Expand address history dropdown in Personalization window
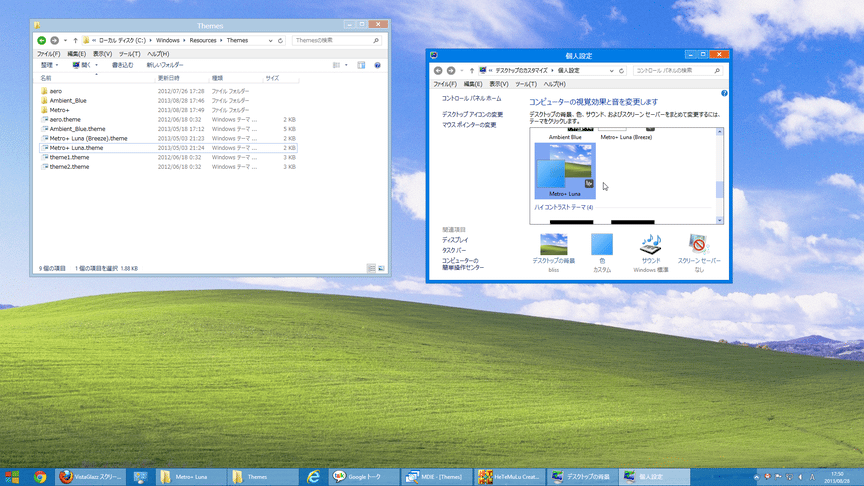The image size is (864, 486). click(x=611, y=71)
